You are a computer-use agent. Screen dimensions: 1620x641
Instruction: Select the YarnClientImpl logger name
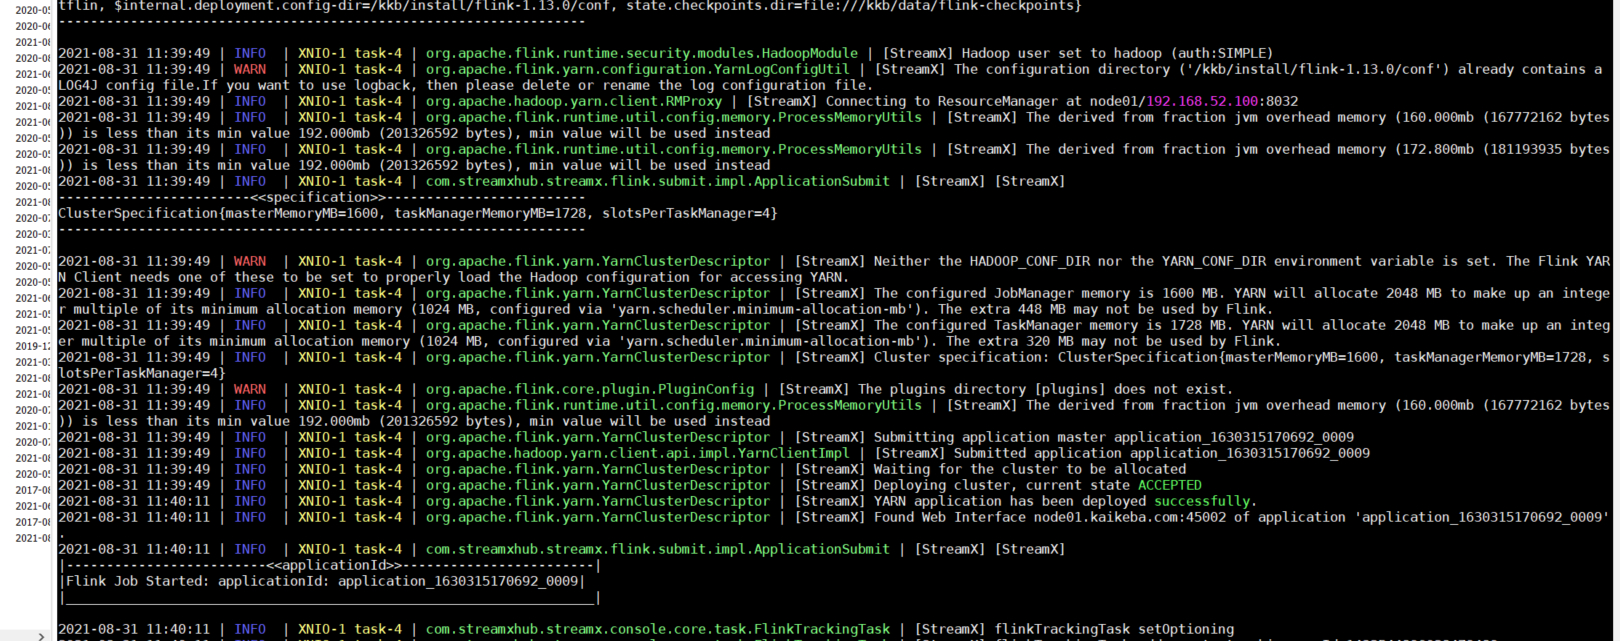pyautogui.click(x=638, y=453)
